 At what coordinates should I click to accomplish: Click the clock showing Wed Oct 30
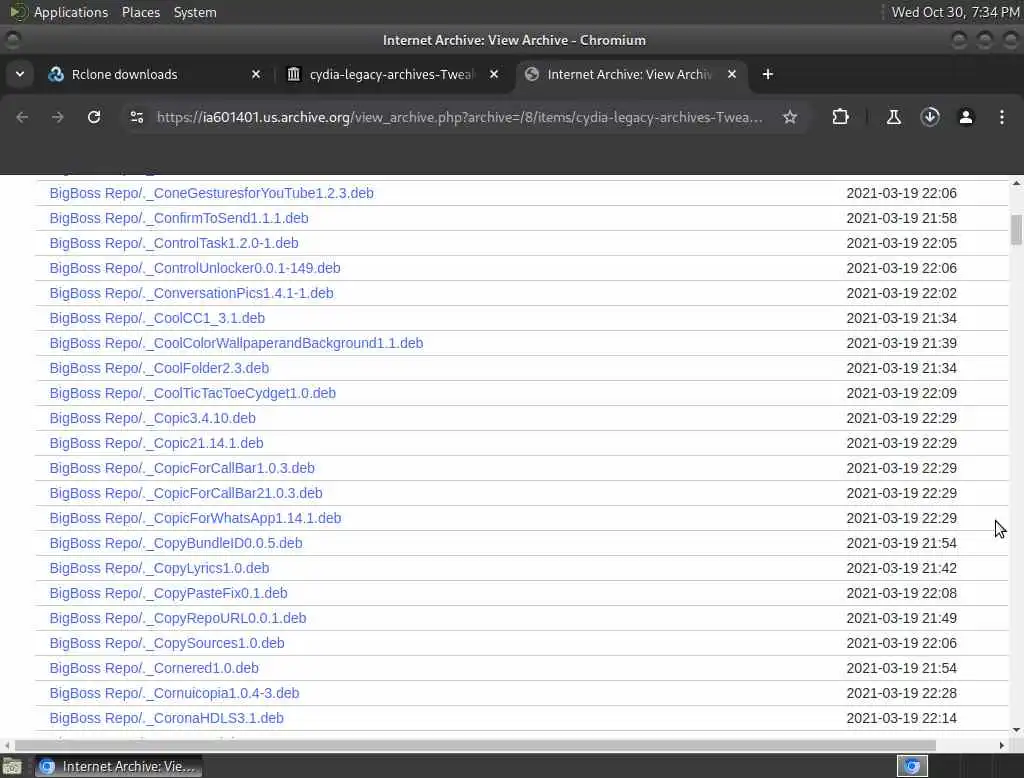(955, 12)
